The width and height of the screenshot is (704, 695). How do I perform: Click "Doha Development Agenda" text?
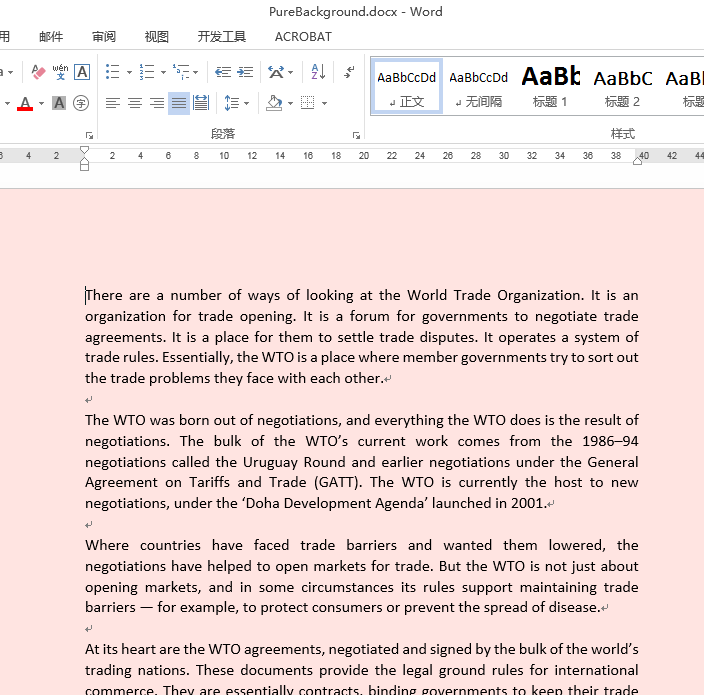point(335,504)
